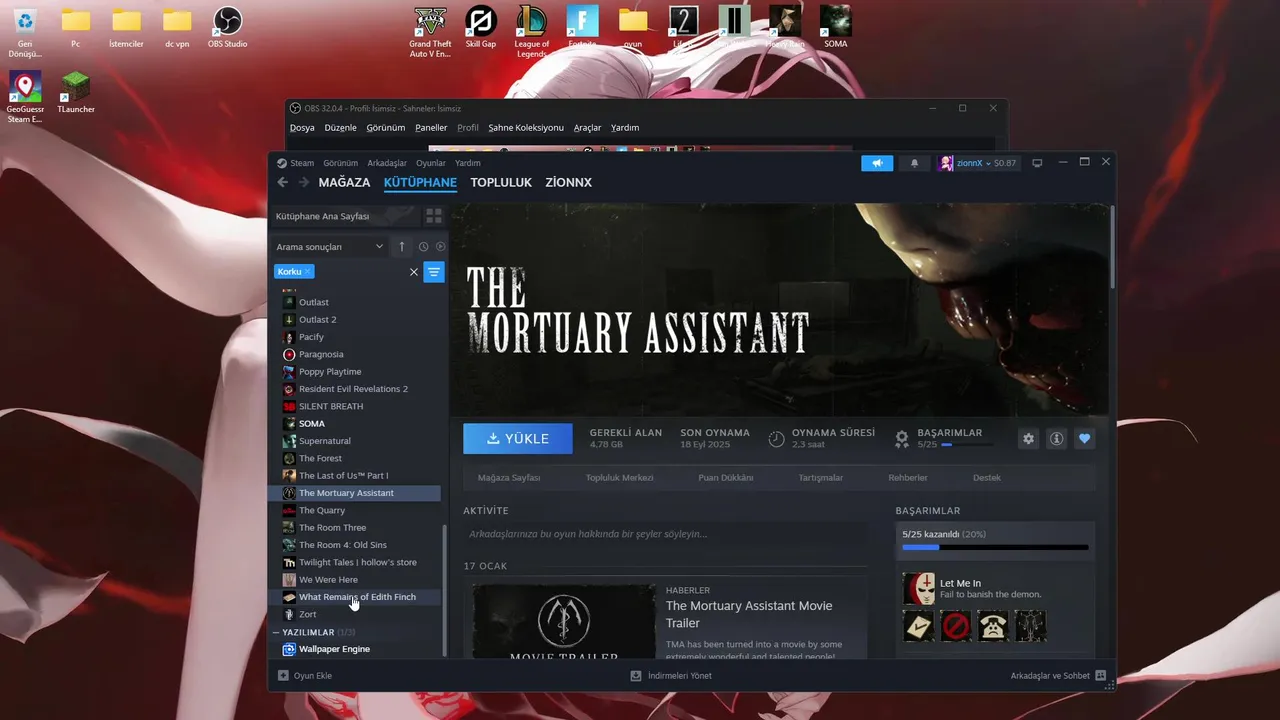Open the library grid view icon

(x=434, y=216)
